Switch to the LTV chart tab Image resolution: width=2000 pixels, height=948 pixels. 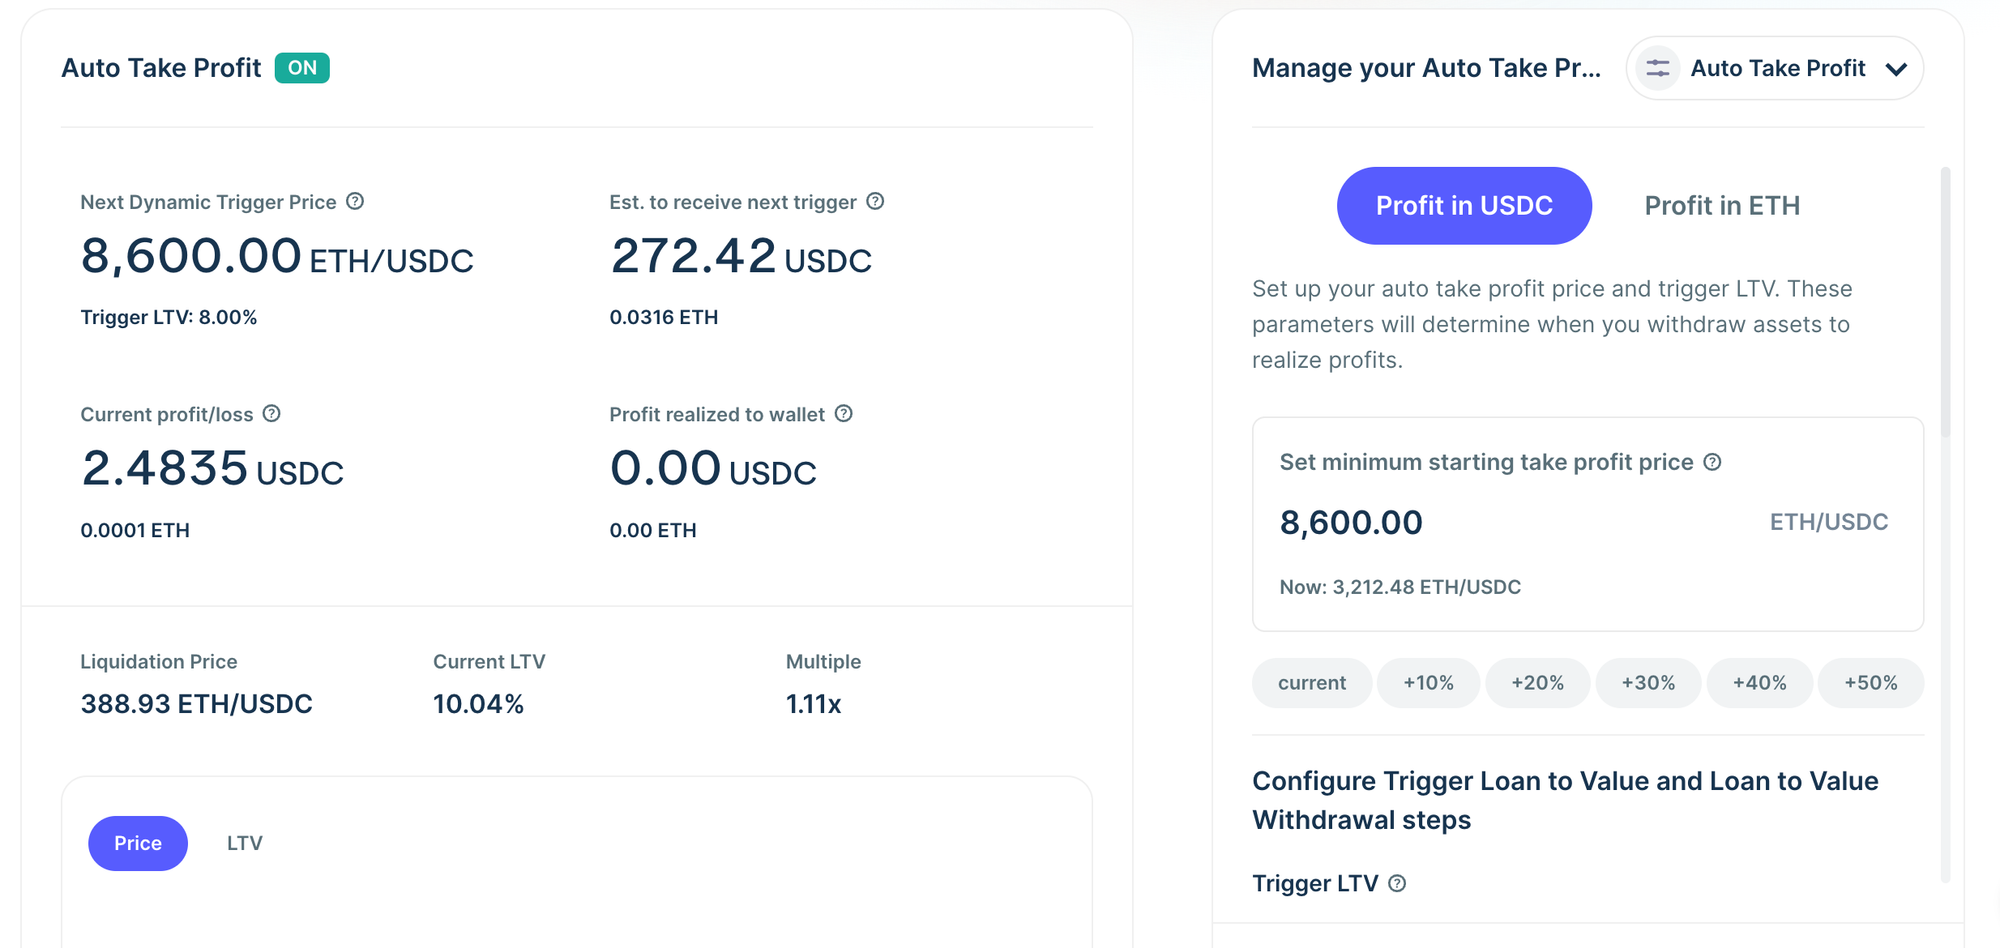245,843
